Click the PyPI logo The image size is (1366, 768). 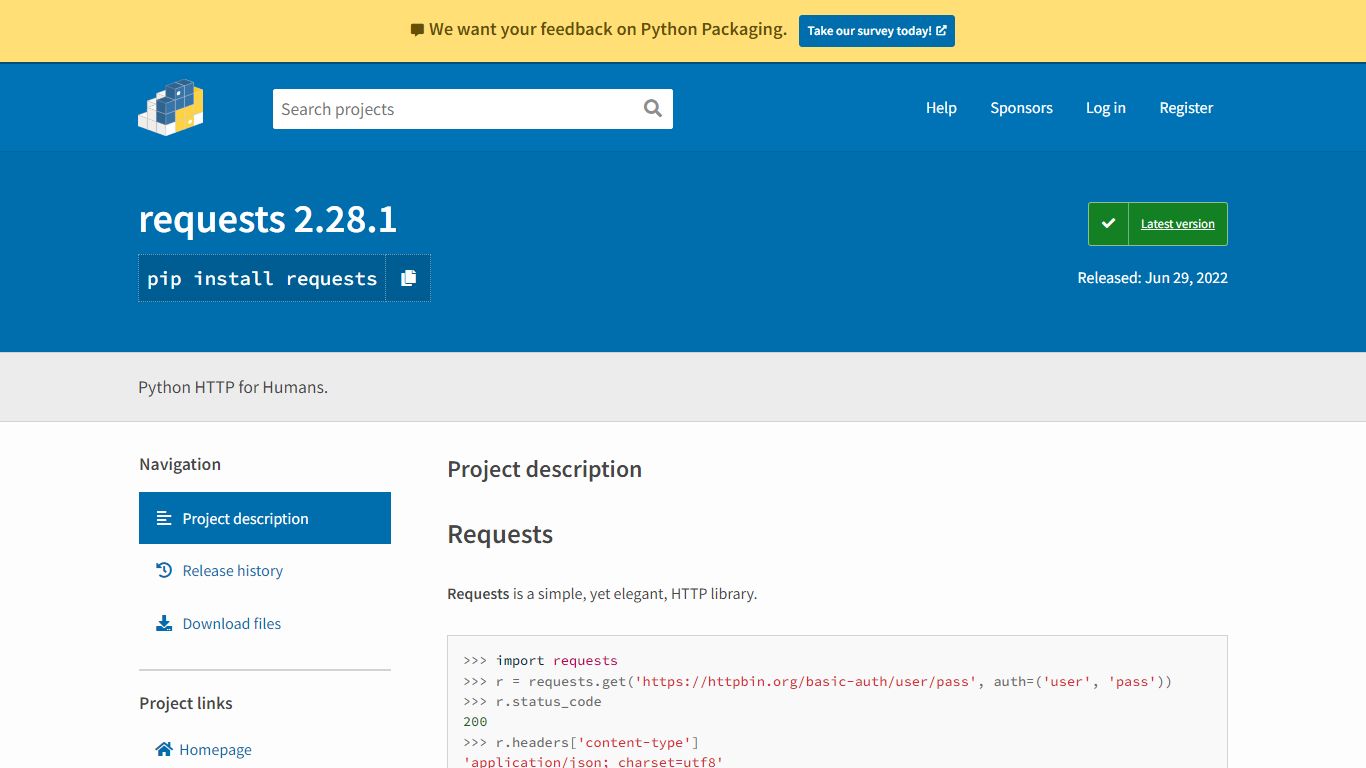point(171,107)
